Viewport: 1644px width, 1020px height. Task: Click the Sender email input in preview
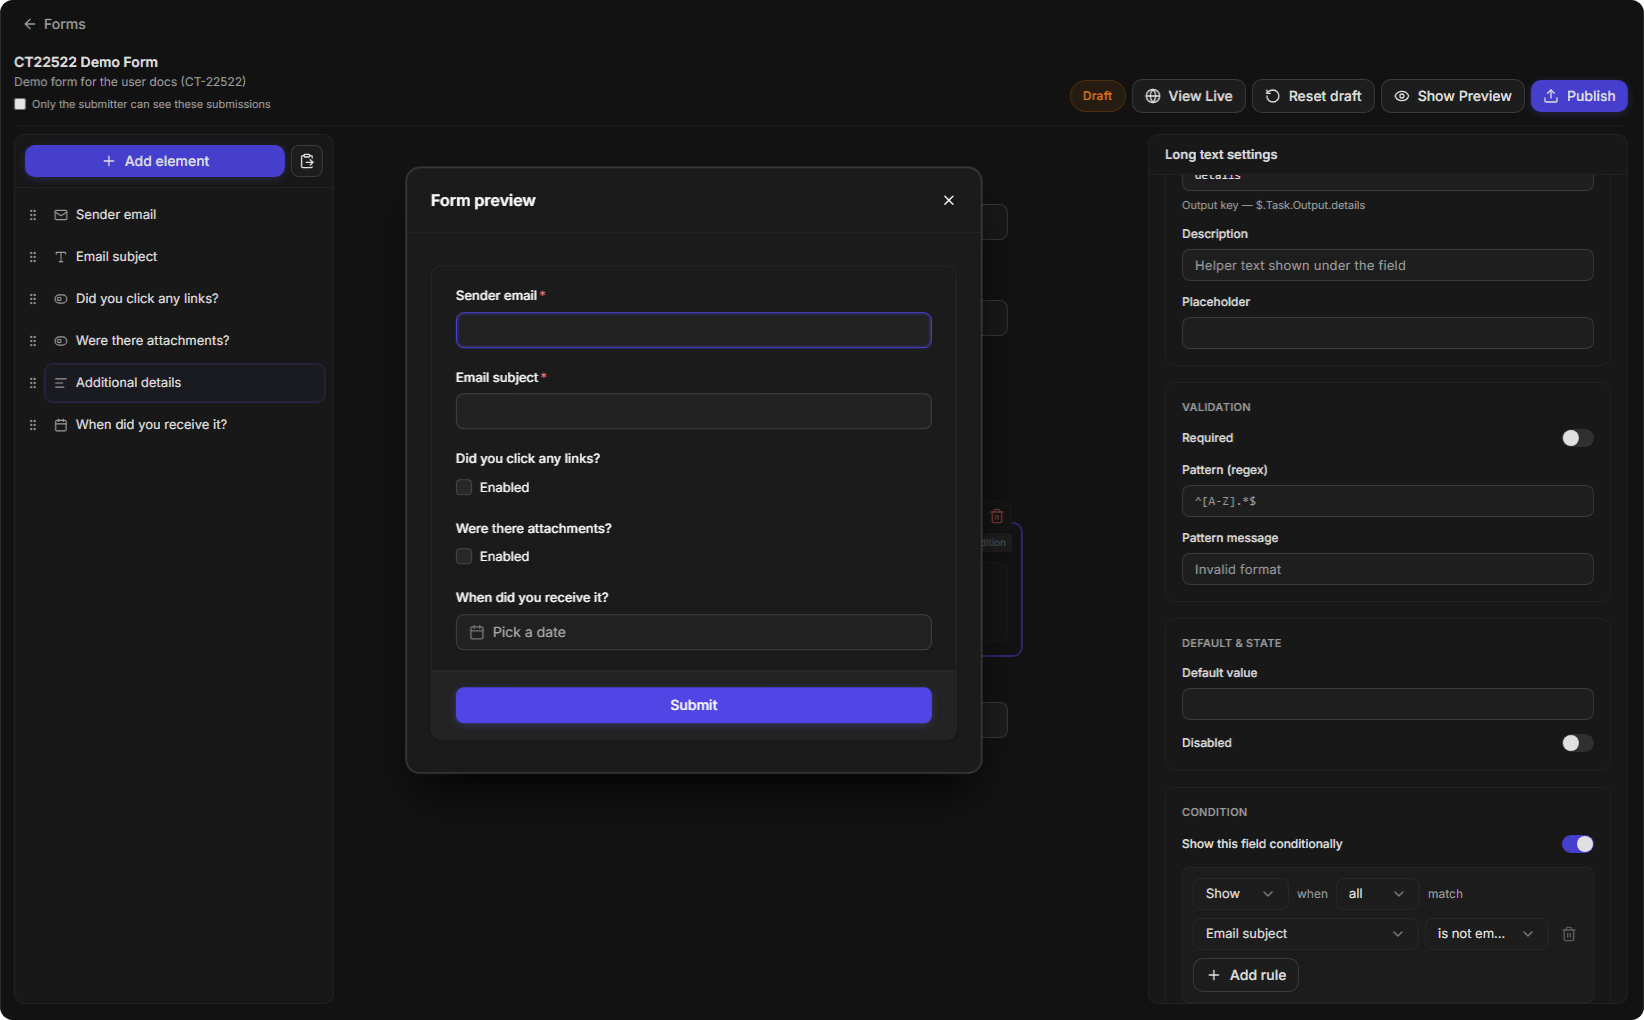pyautogui.click(x=694, y=330)
